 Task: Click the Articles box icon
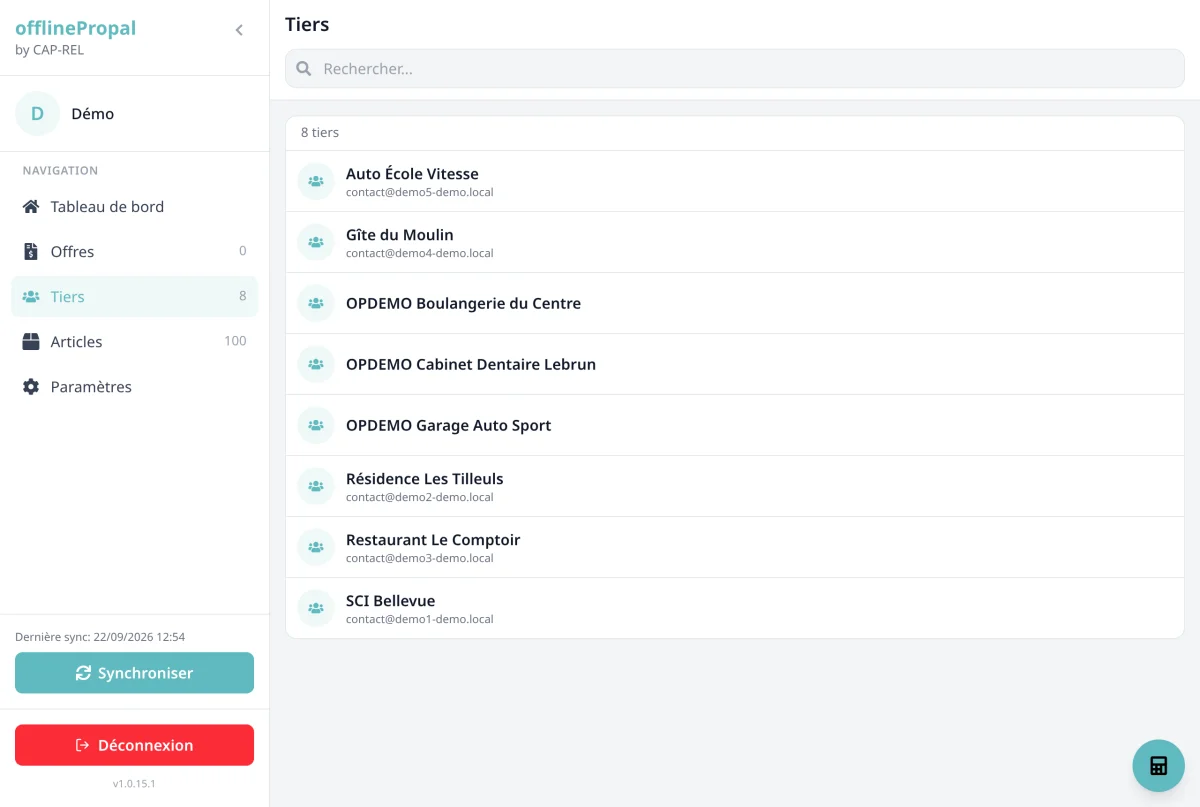pos(31,342)
